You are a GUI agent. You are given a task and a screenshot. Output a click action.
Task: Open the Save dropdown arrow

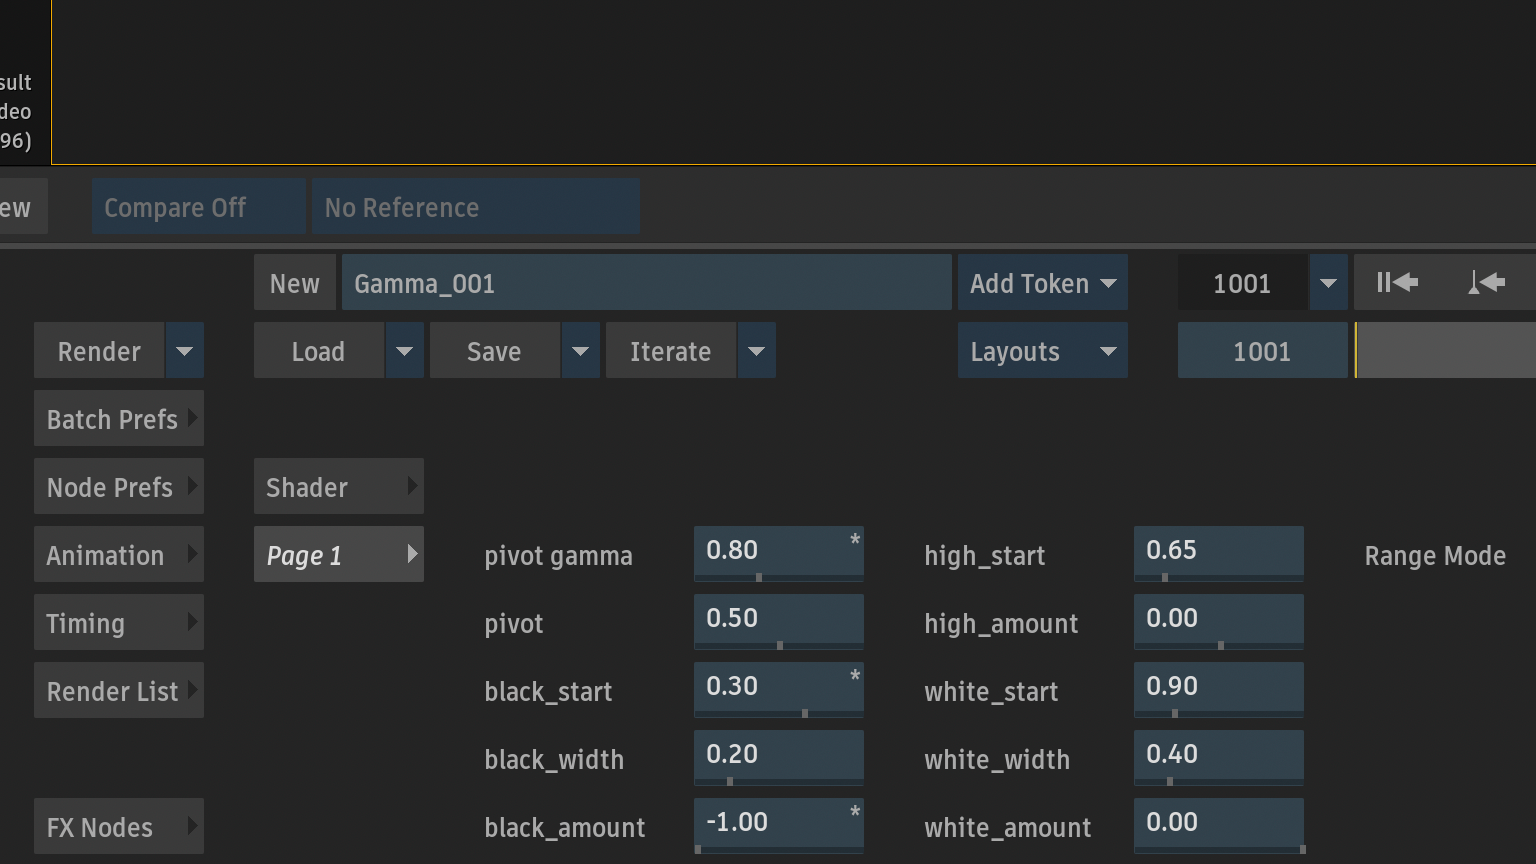(x=581, y=351)
